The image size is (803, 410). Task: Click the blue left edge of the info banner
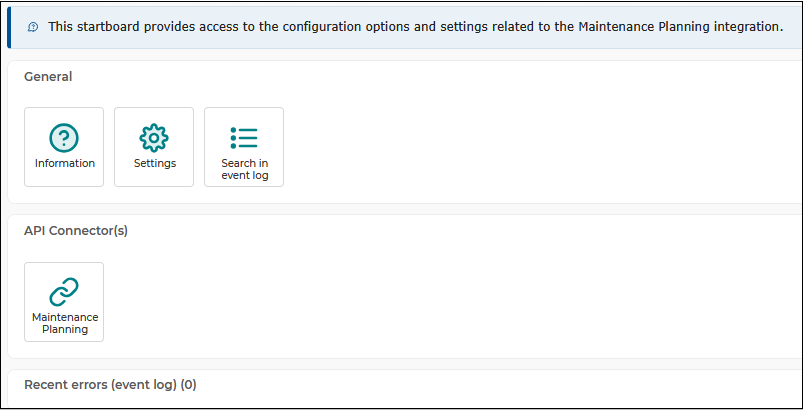pos(9,27)
